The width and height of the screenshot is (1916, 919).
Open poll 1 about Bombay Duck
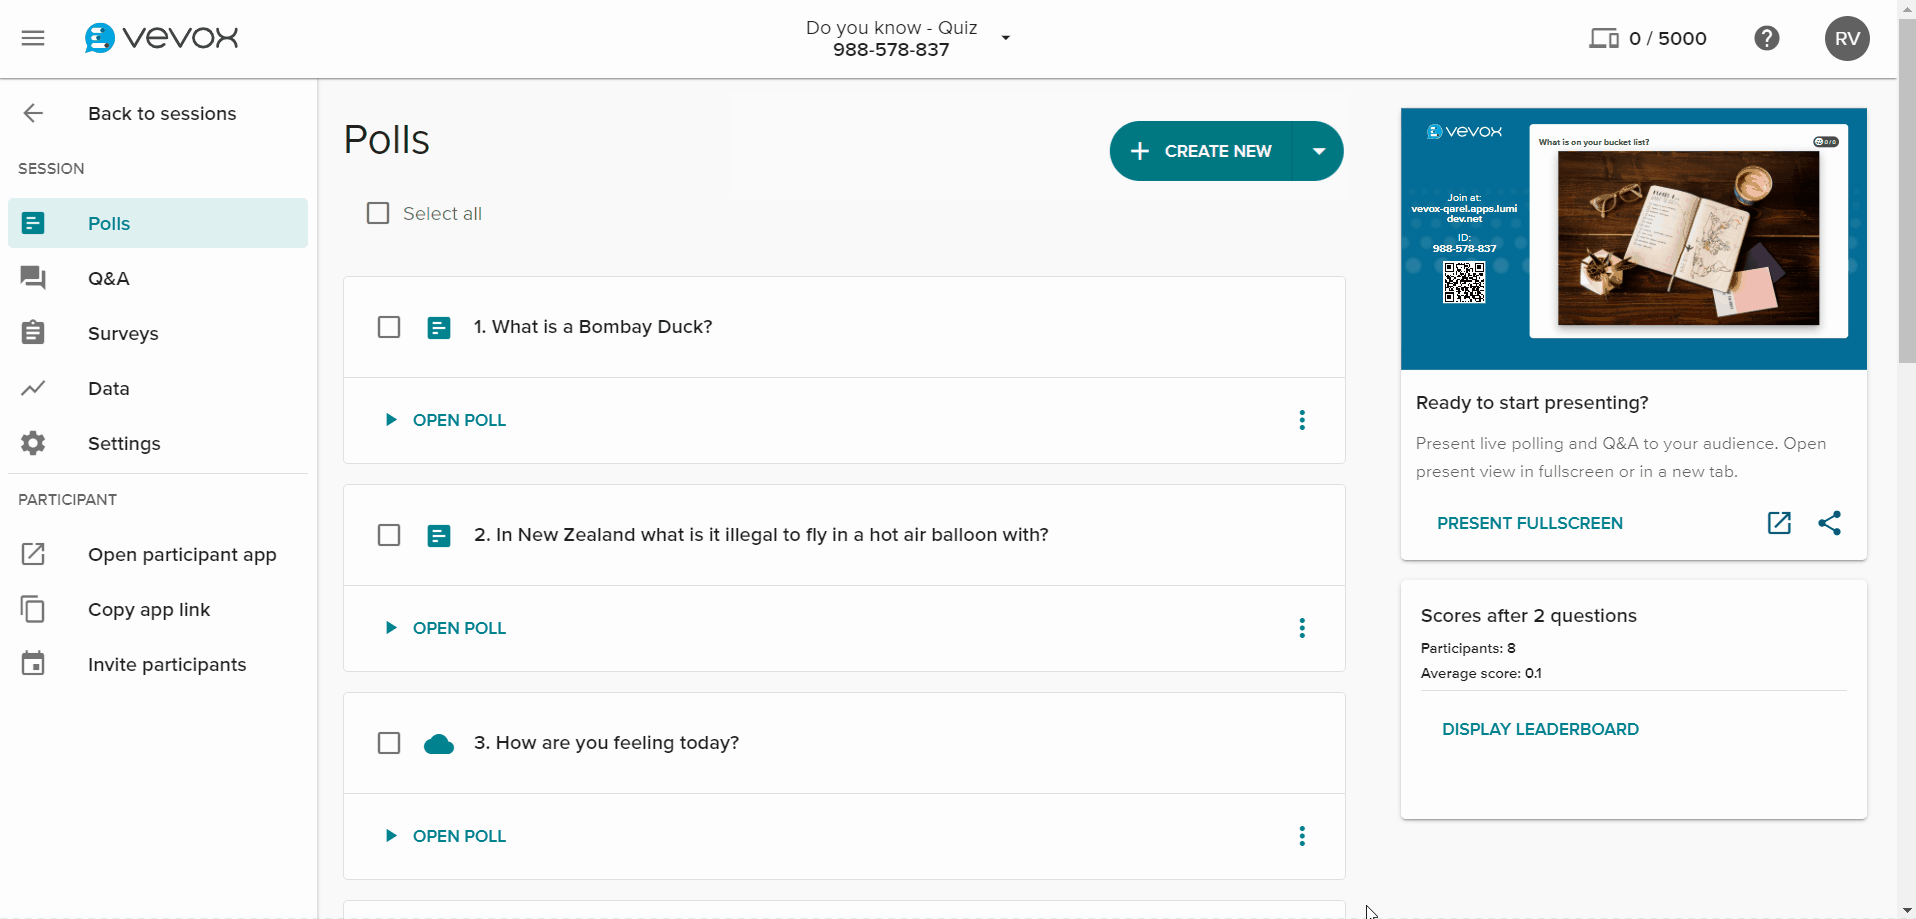coord(446,420)
